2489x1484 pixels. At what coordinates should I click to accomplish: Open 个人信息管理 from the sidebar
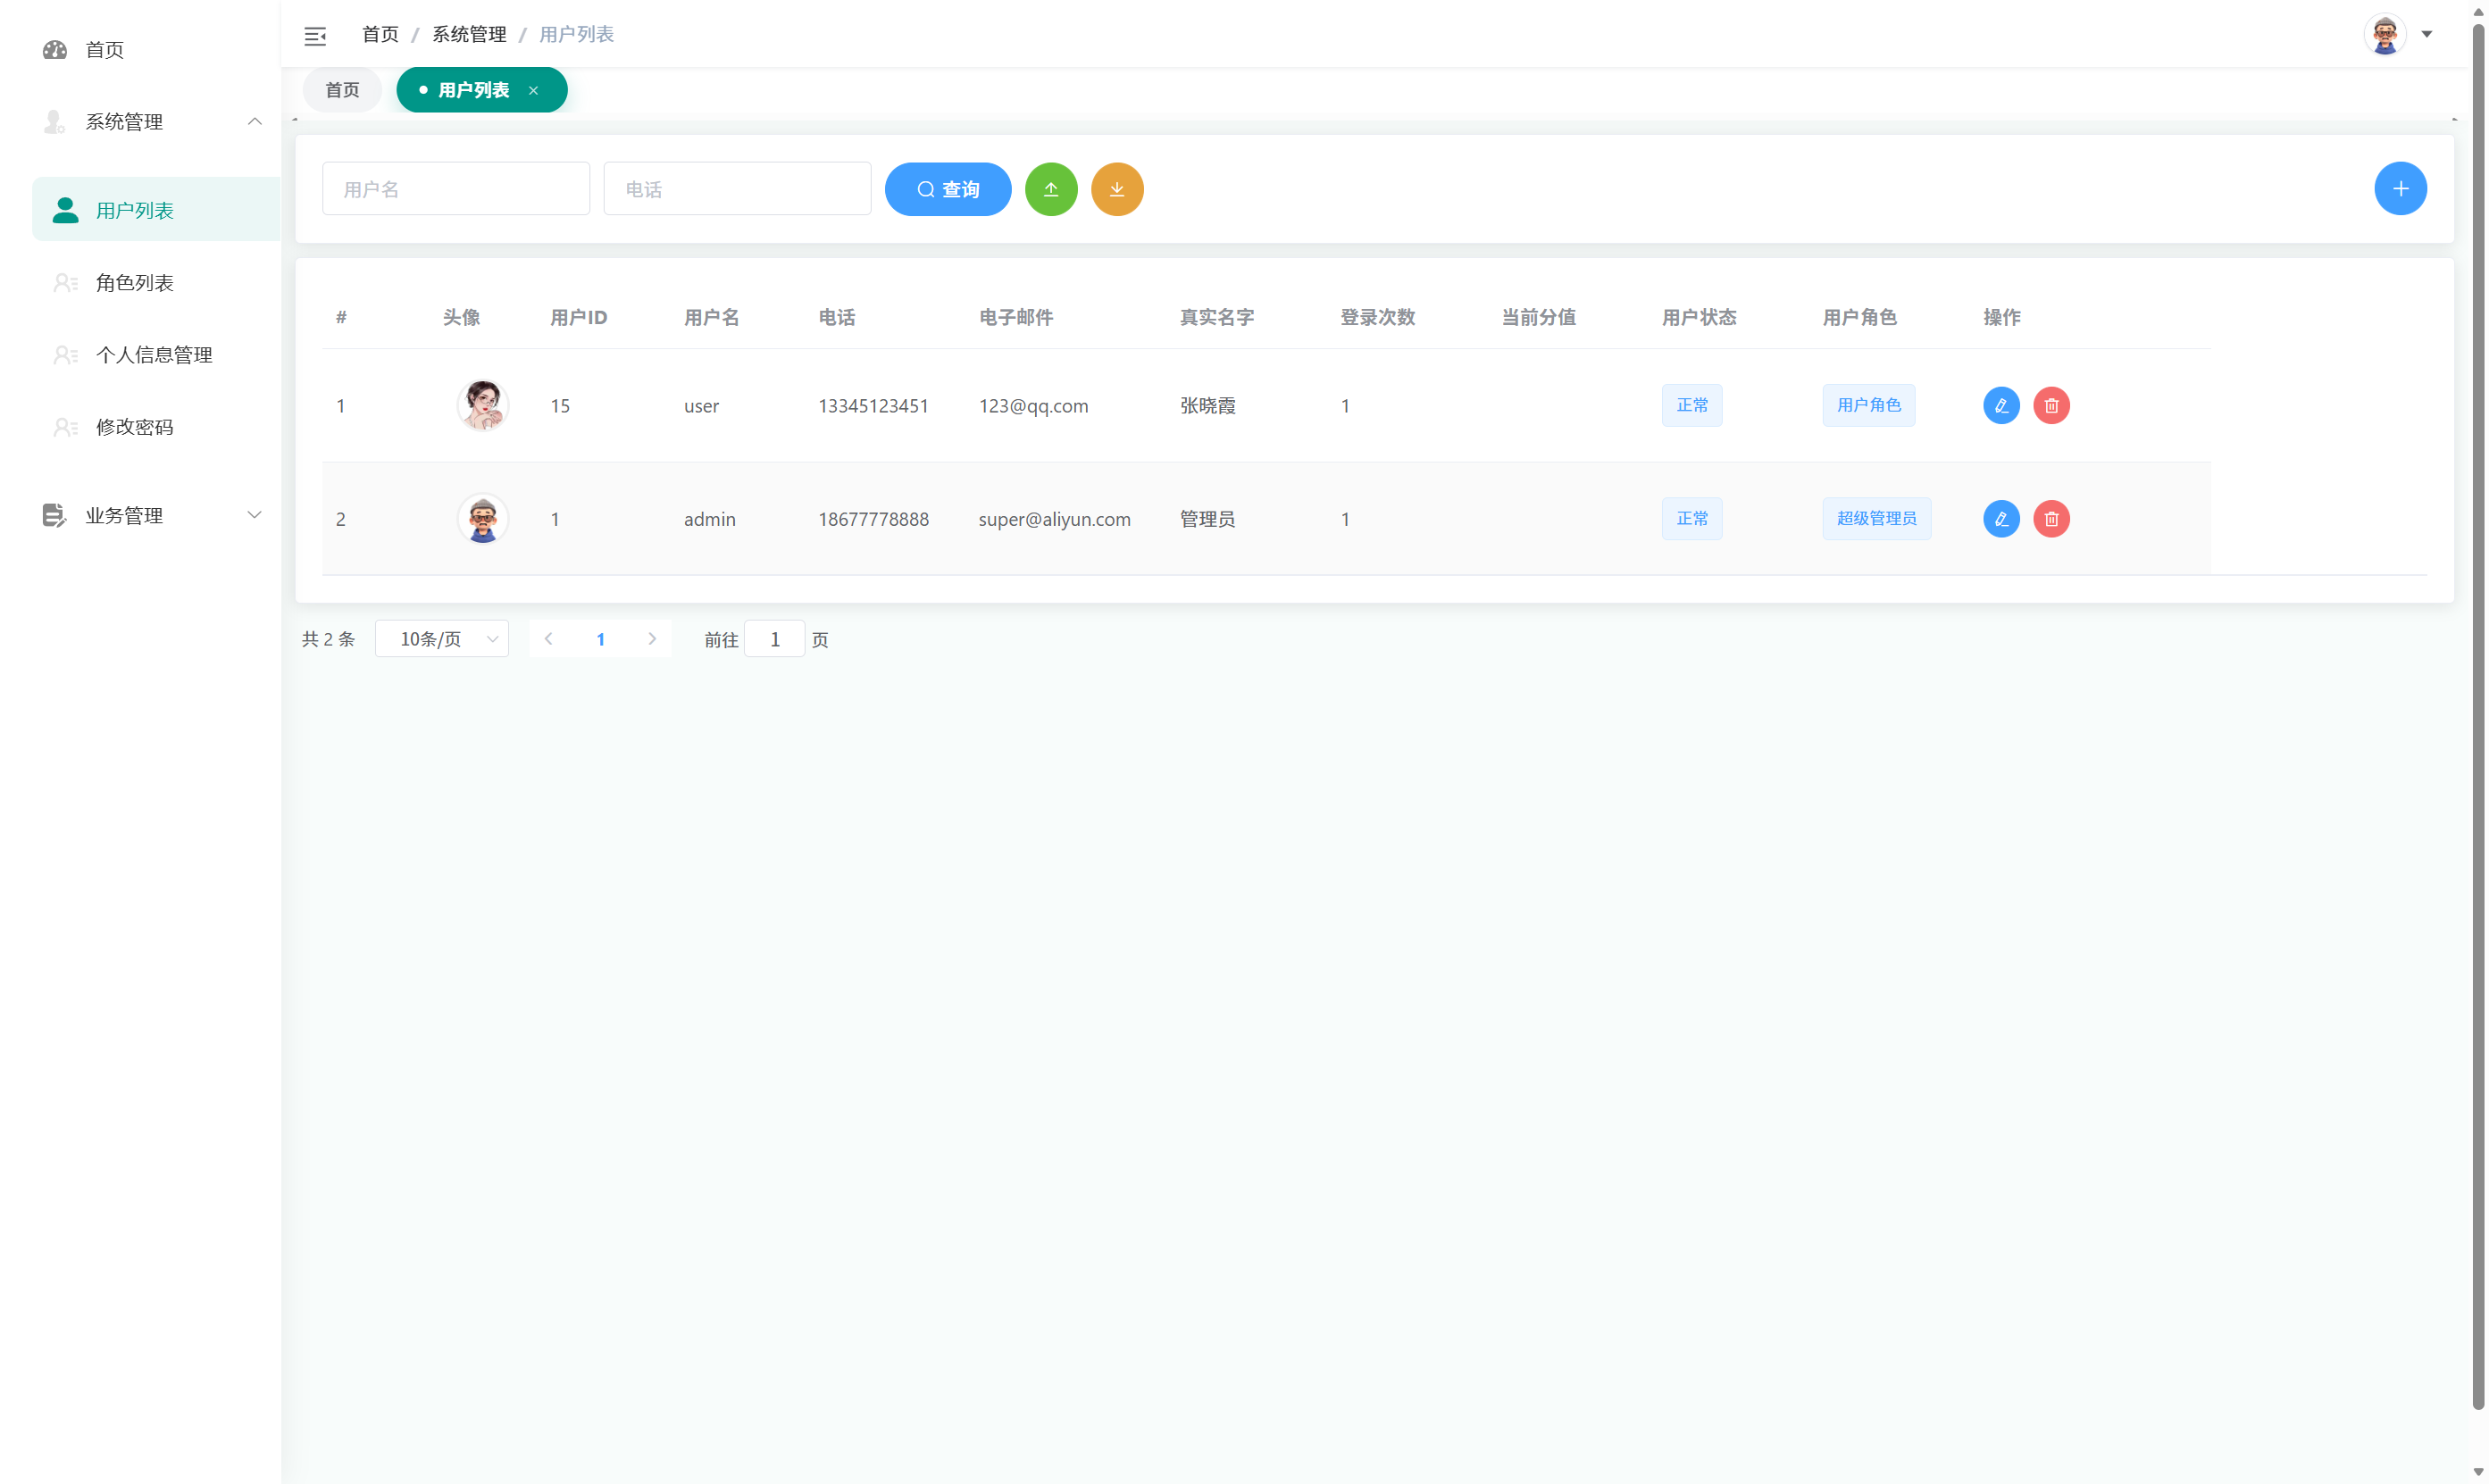pyautogui.click(x=154, y=355)
